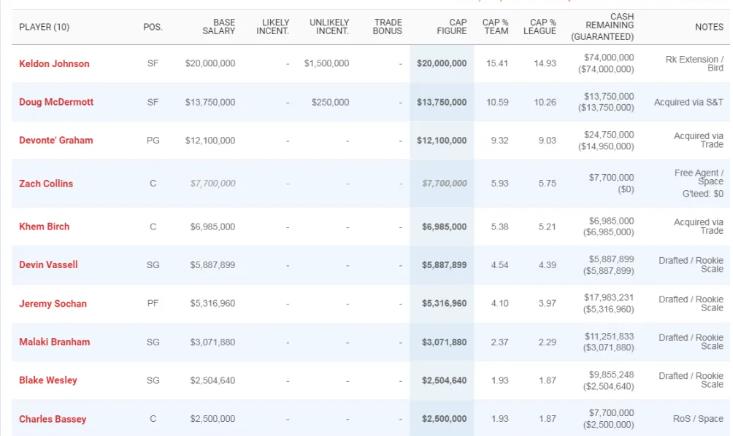The width and height of the screenshot is (733, 436).
Task: Select the $250,000 unlikely incentive cell
Action: pyautogui.click(x=330, y=102)
